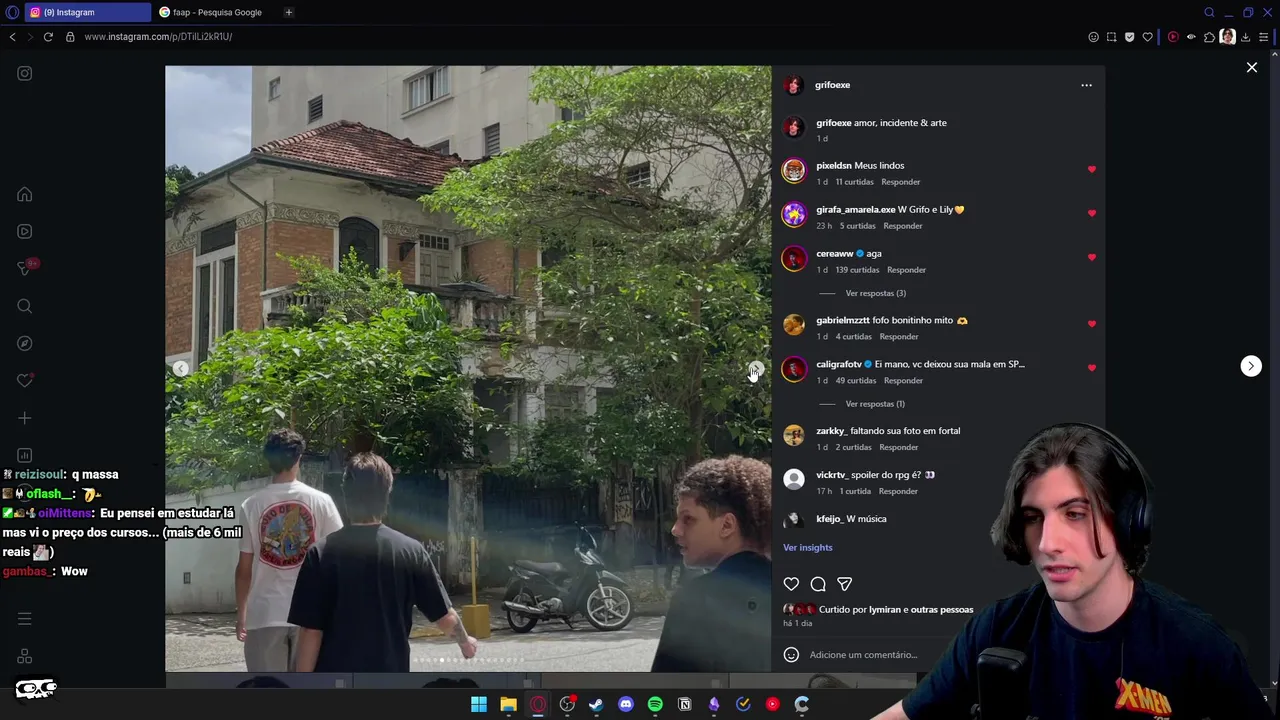Open browser easy setup menu icon
This screenshot has height=720, width=1280.
point(1264,37)
